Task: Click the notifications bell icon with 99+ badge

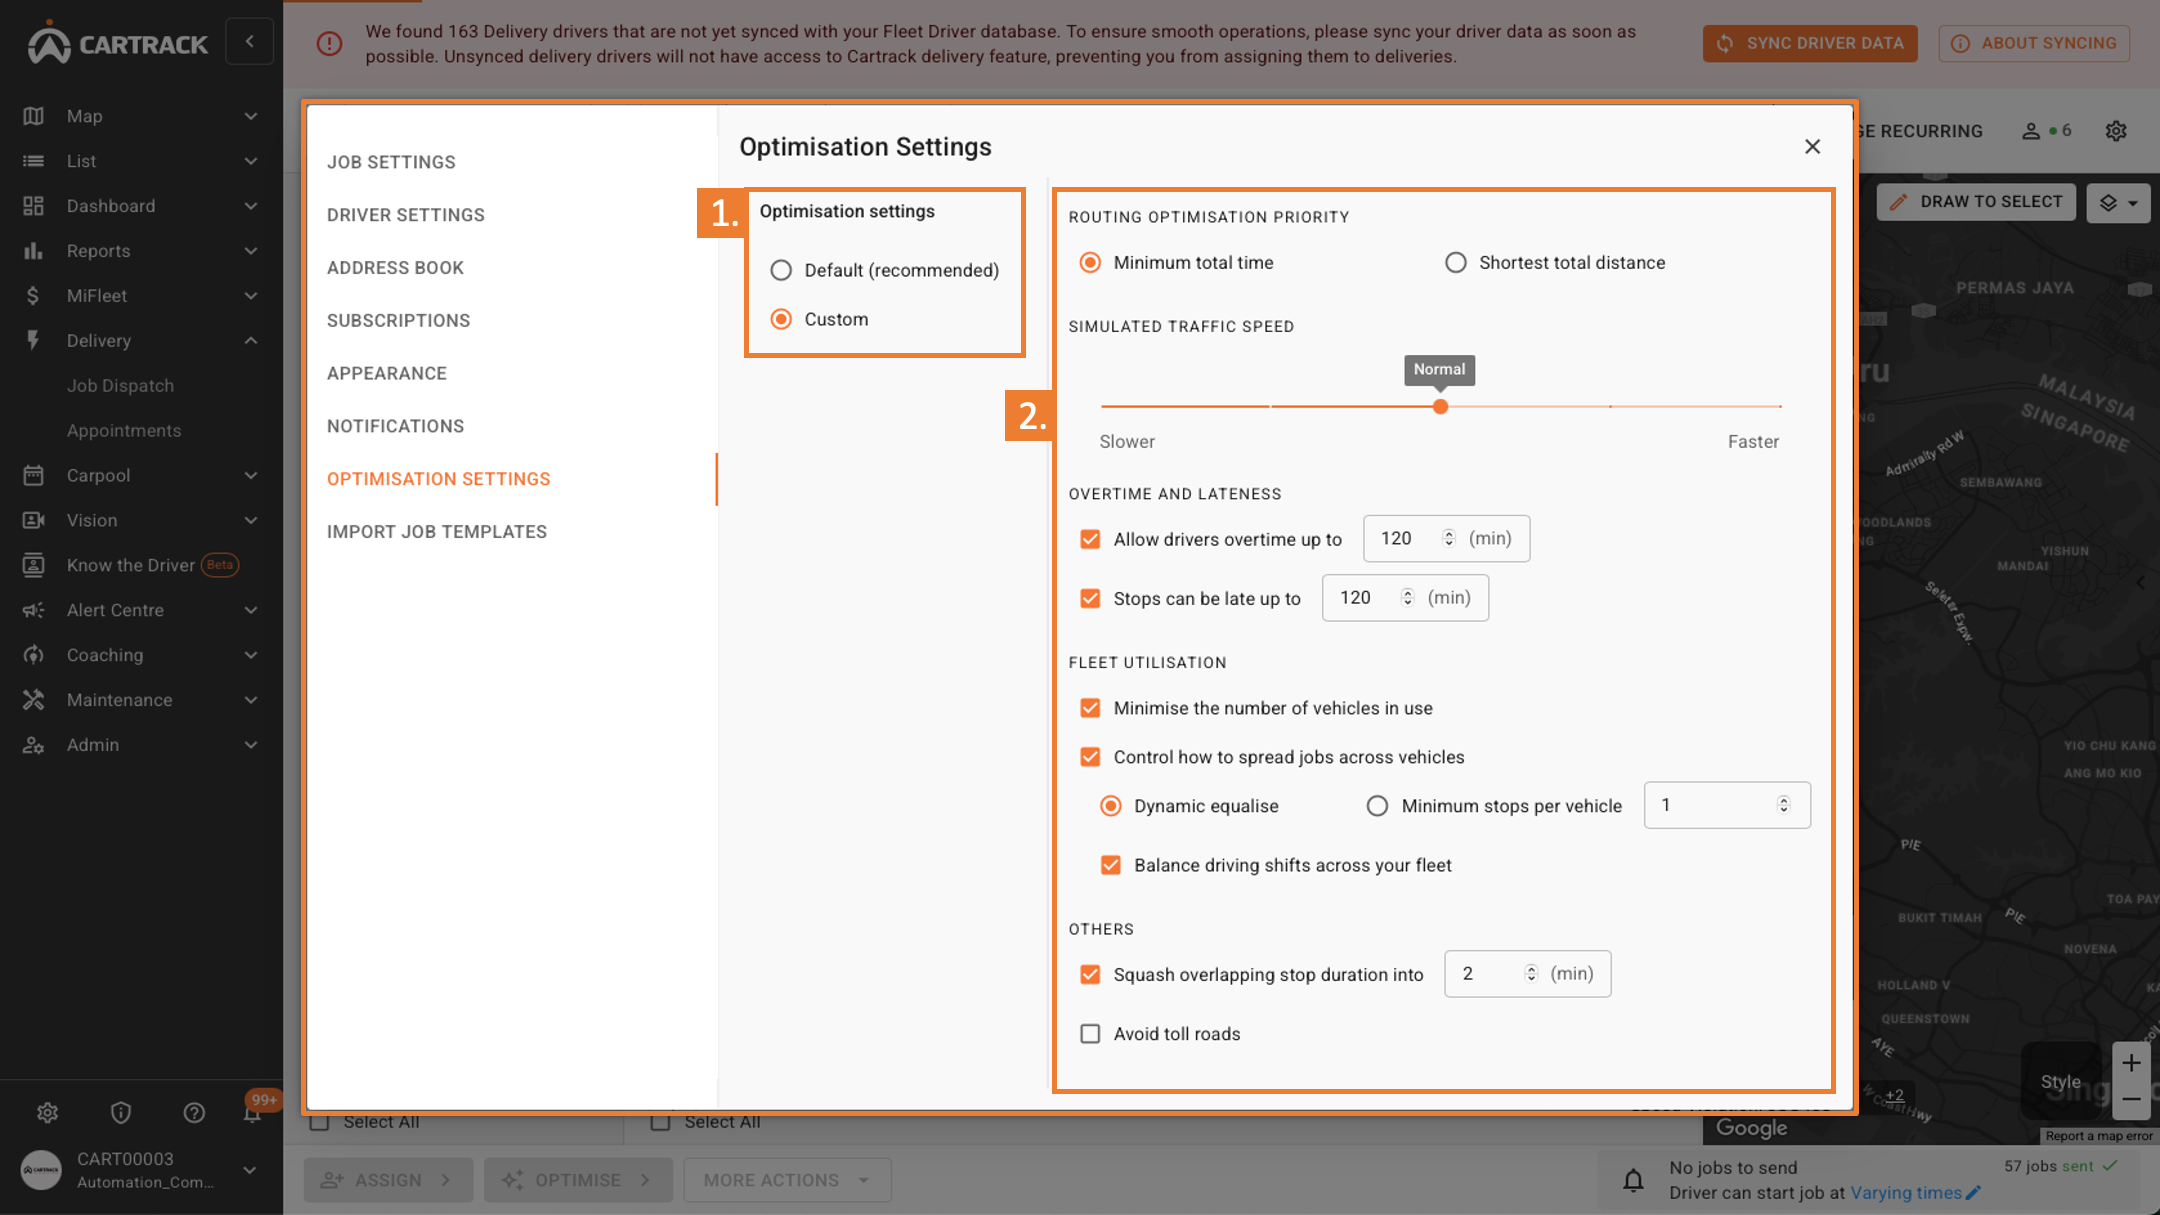Action: pyautogui.click(x=252, y=1112)
